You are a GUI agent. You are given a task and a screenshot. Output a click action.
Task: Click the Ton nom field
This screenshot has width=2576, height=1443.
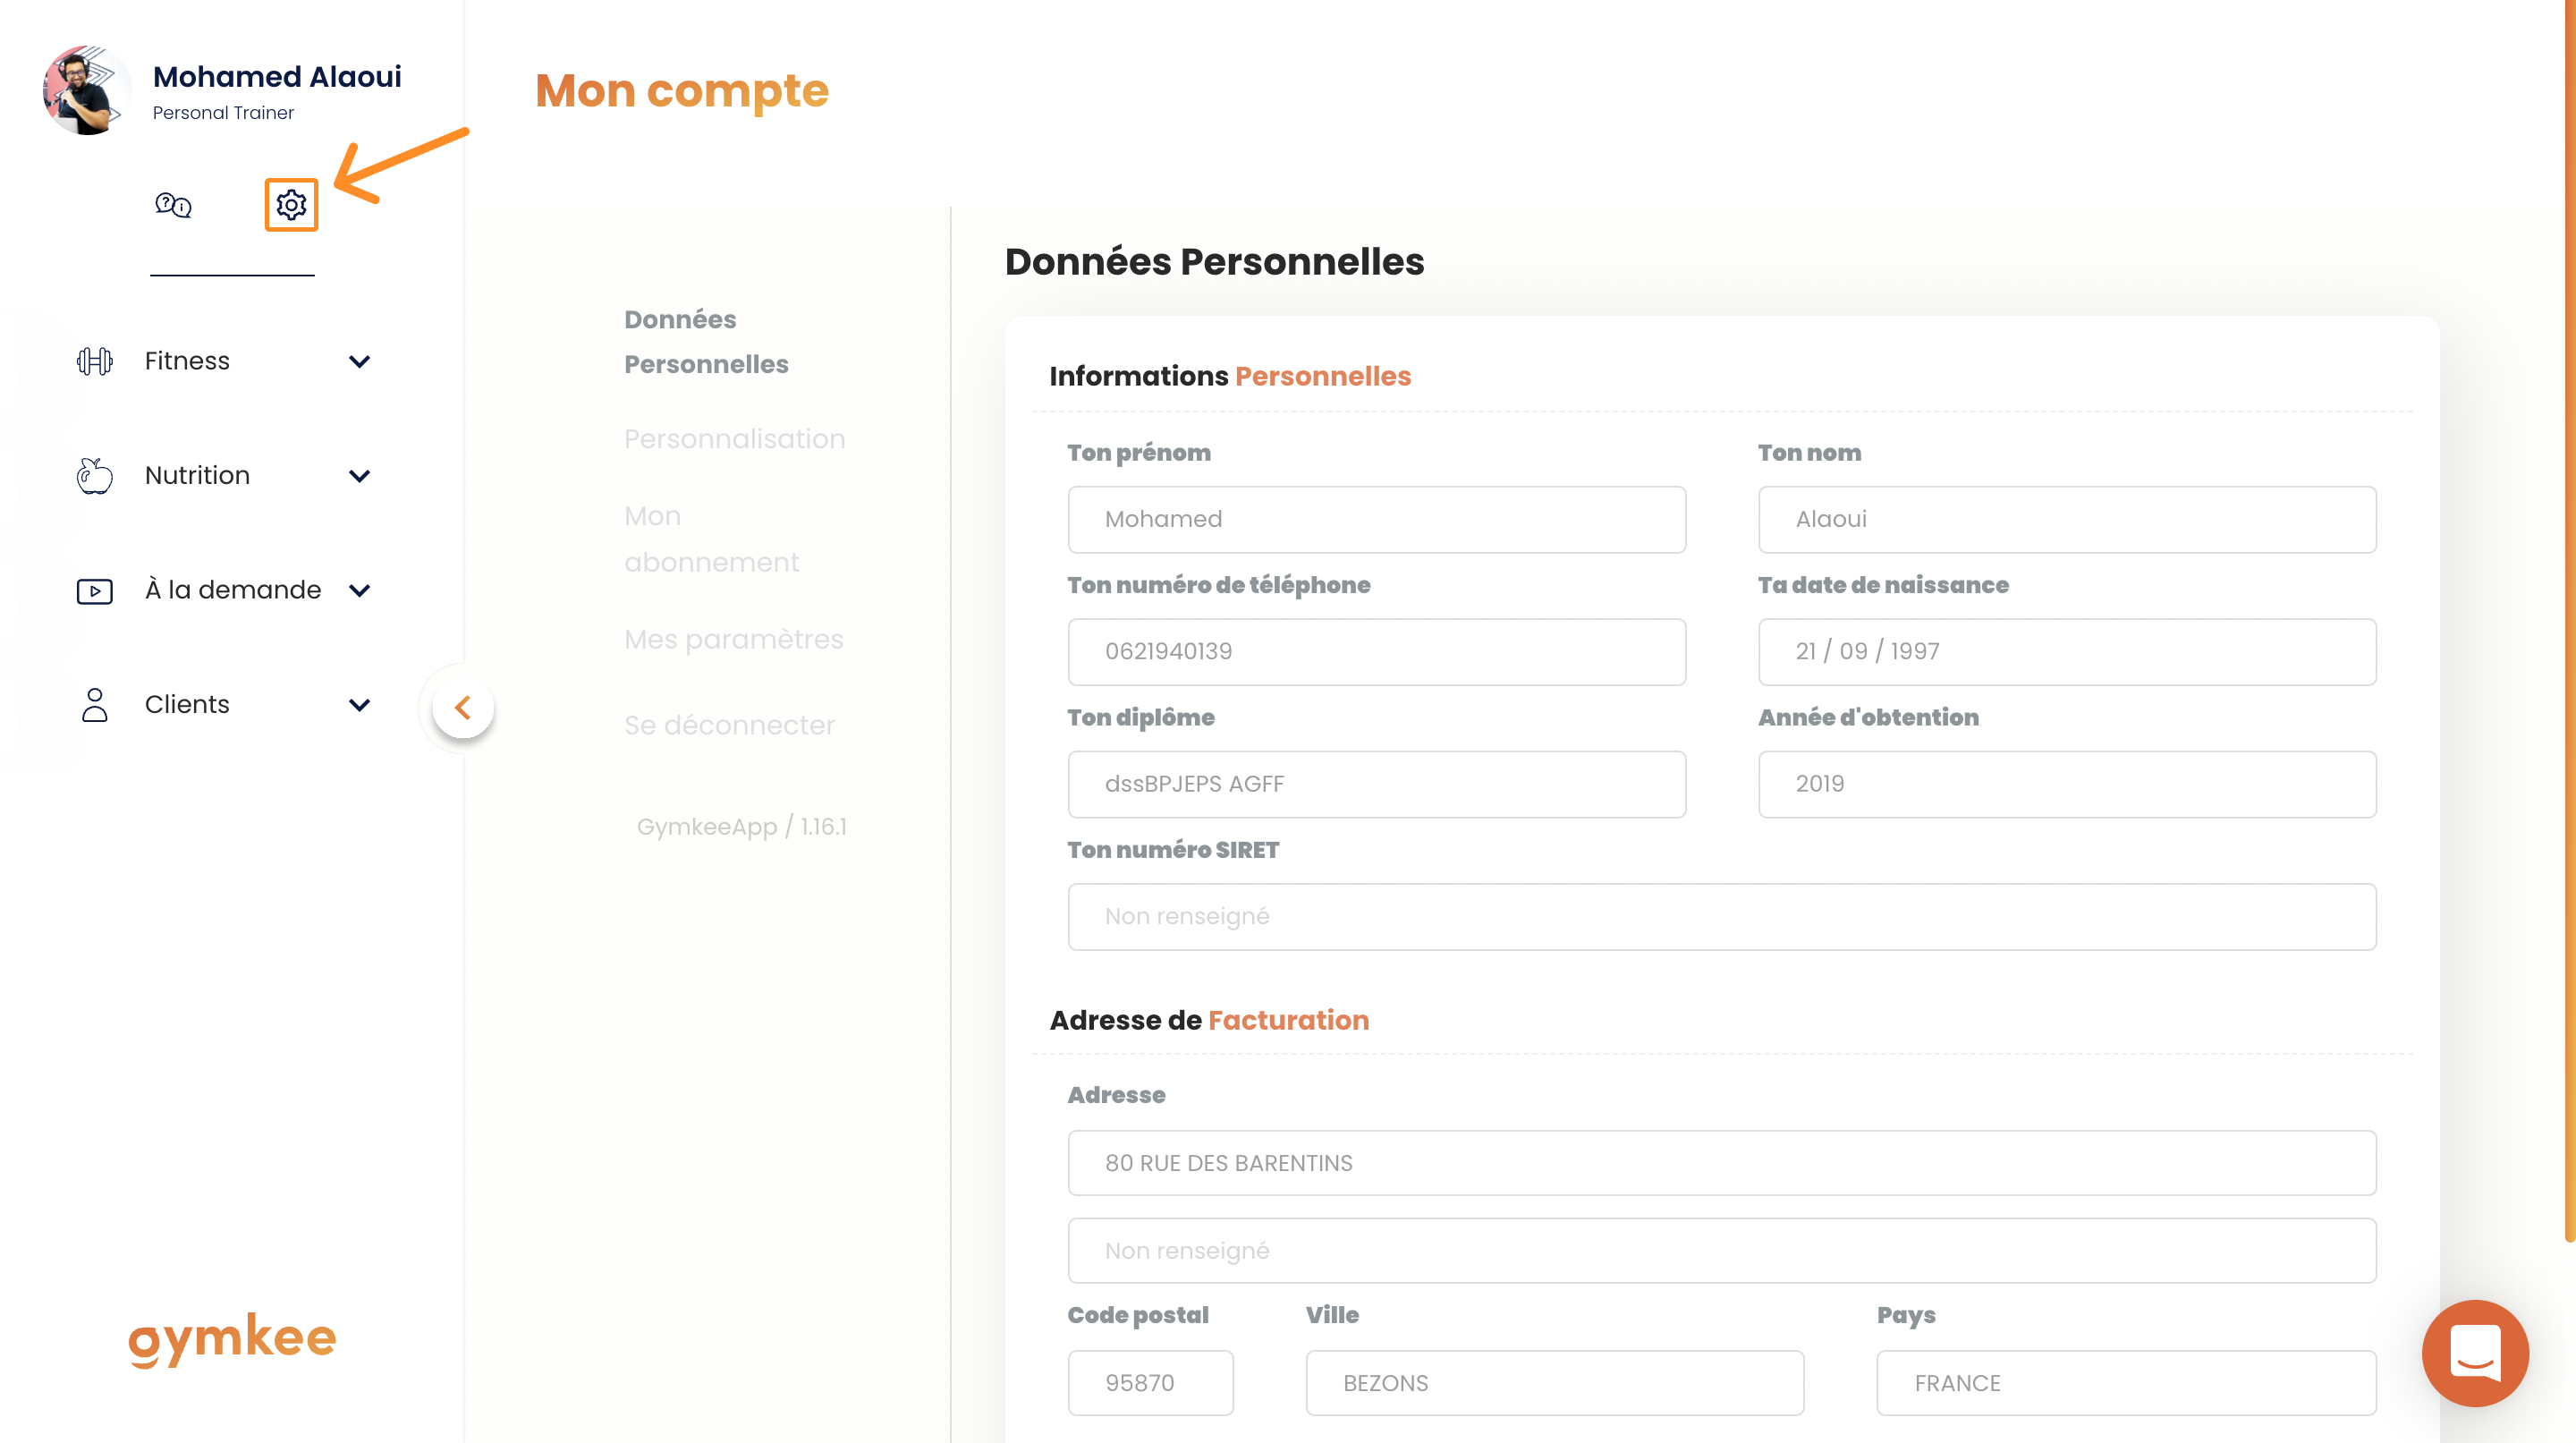point(2067,520)
